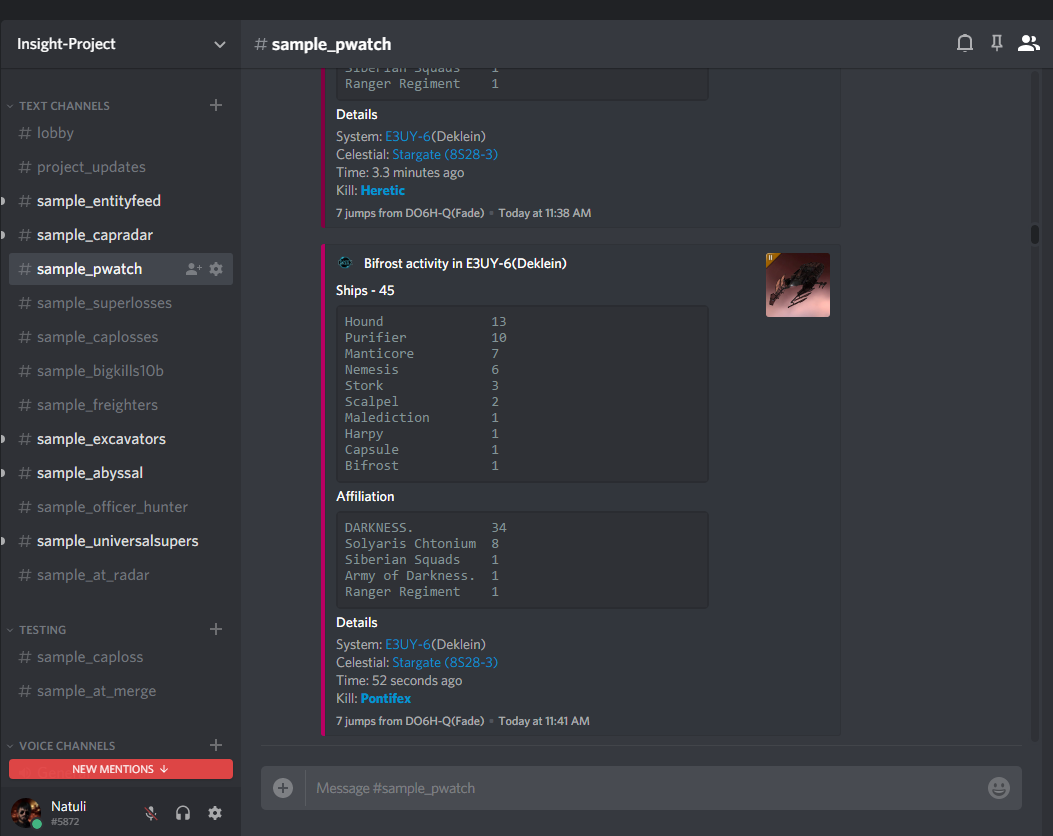The height and width of the screenshot is (836, 1053).
Task: Open the Pontifex kill link
Action: (x=385, y=699)
